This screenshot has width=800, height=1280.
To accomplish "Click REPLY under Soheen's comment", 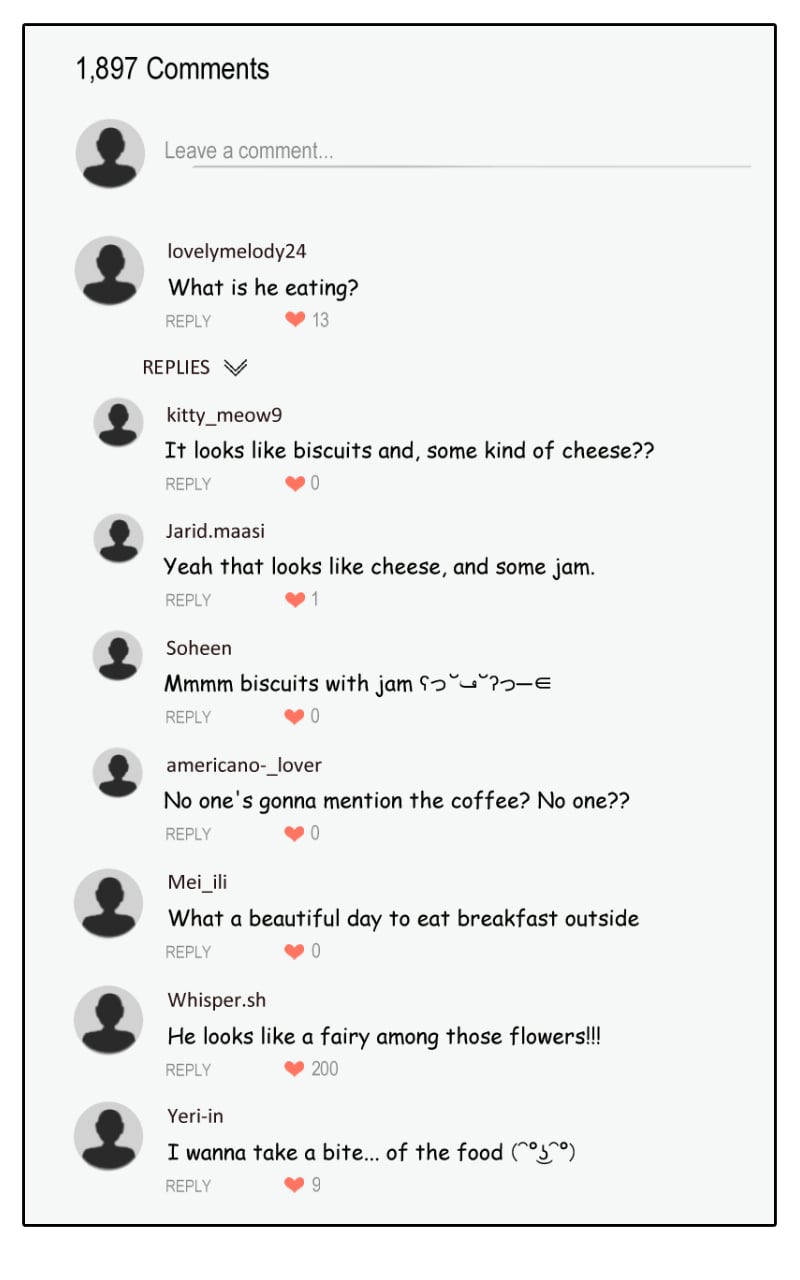I will (x=188, y=717).
